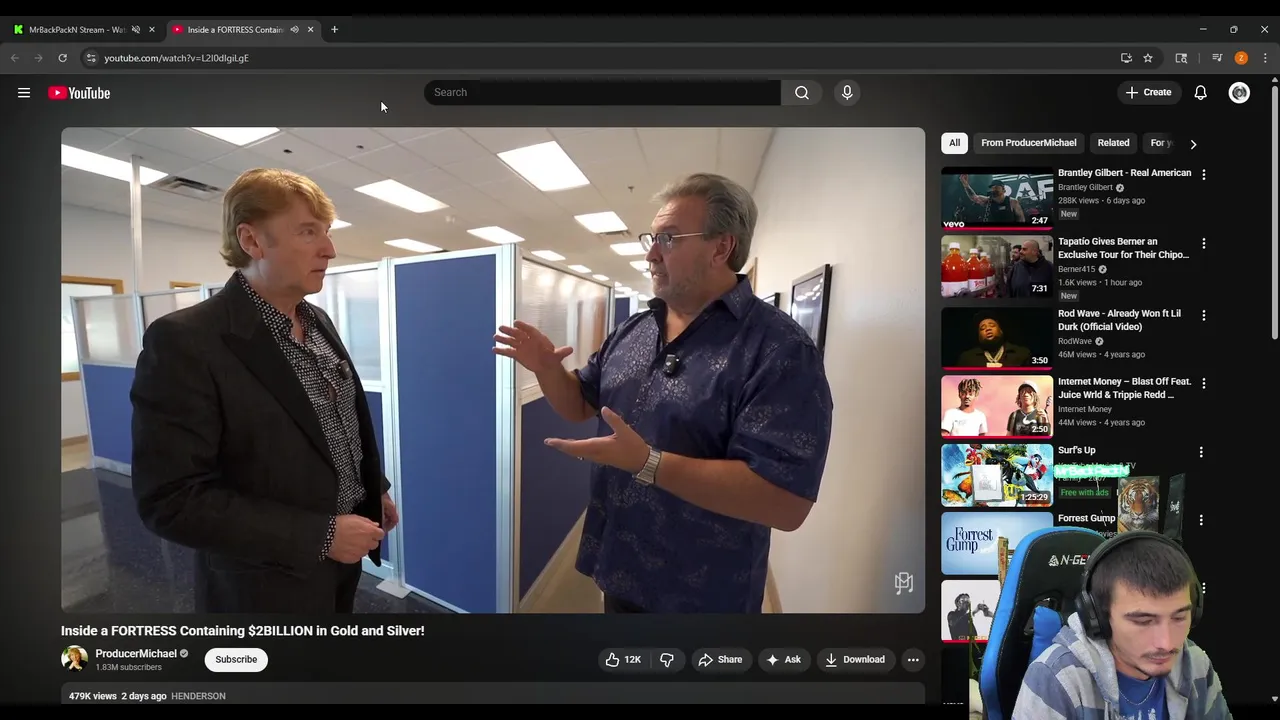The height and width of the screenshot is (720, 1280).
Task: Focus the YouTube search input field
Action: click(602, 93)
